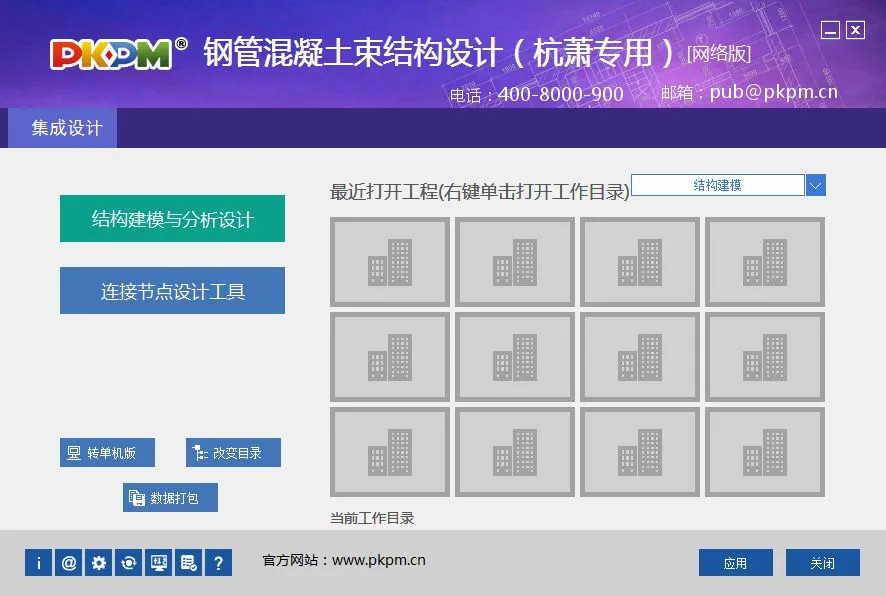Image resolution: width=886 pixels, height=596 pixels.
Task: Open 结构建模与分析设计 module
Action: [172, 219]
